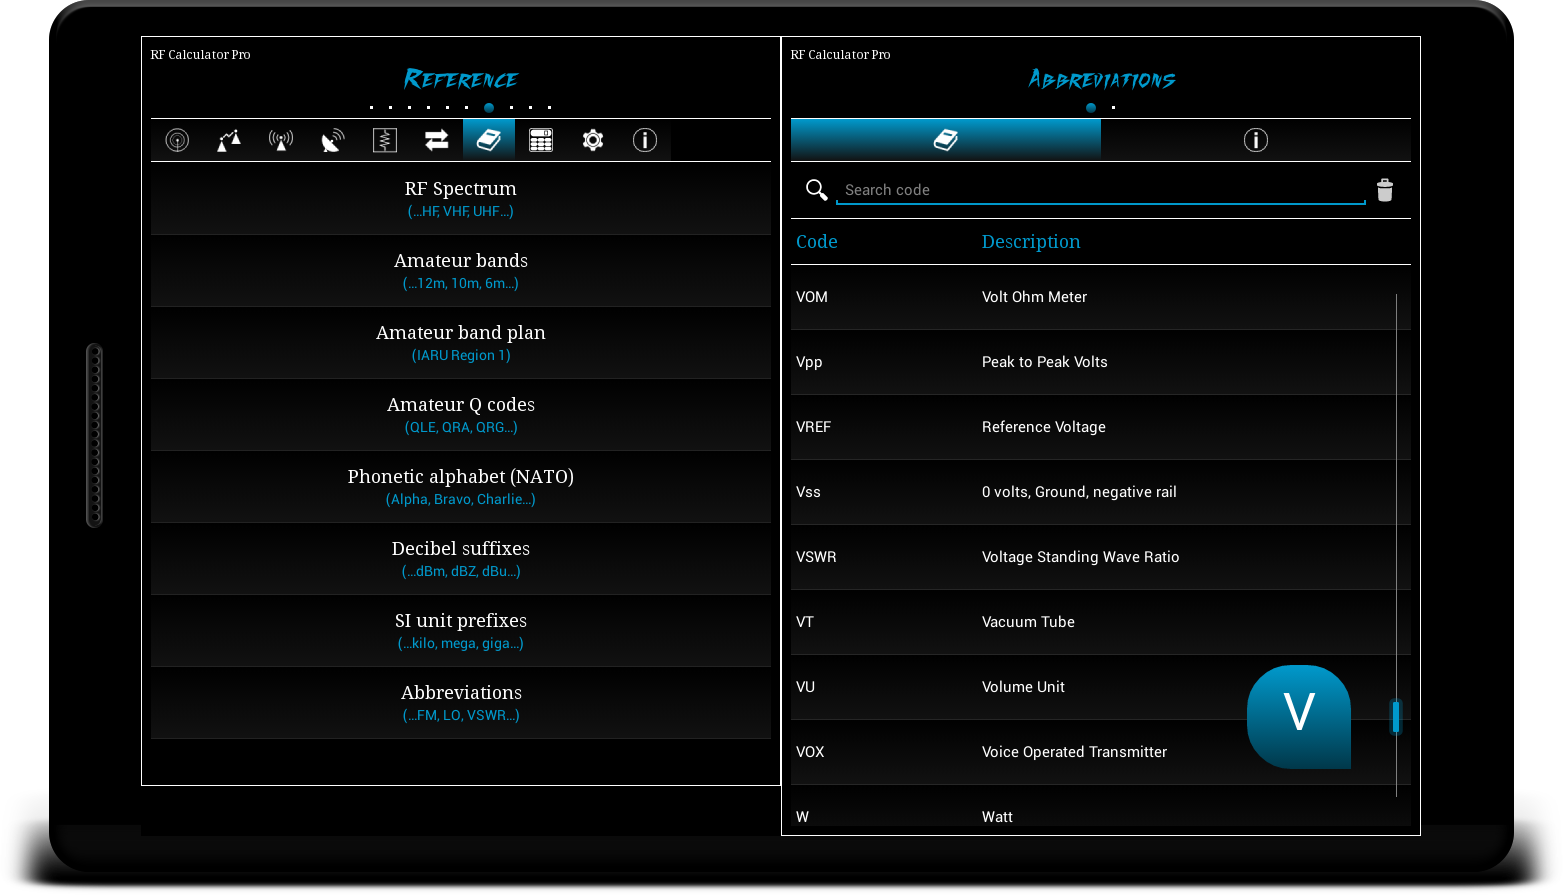The image size is (1563, 895).
Task: Click the Description column header
Action: click(1031, 242)
